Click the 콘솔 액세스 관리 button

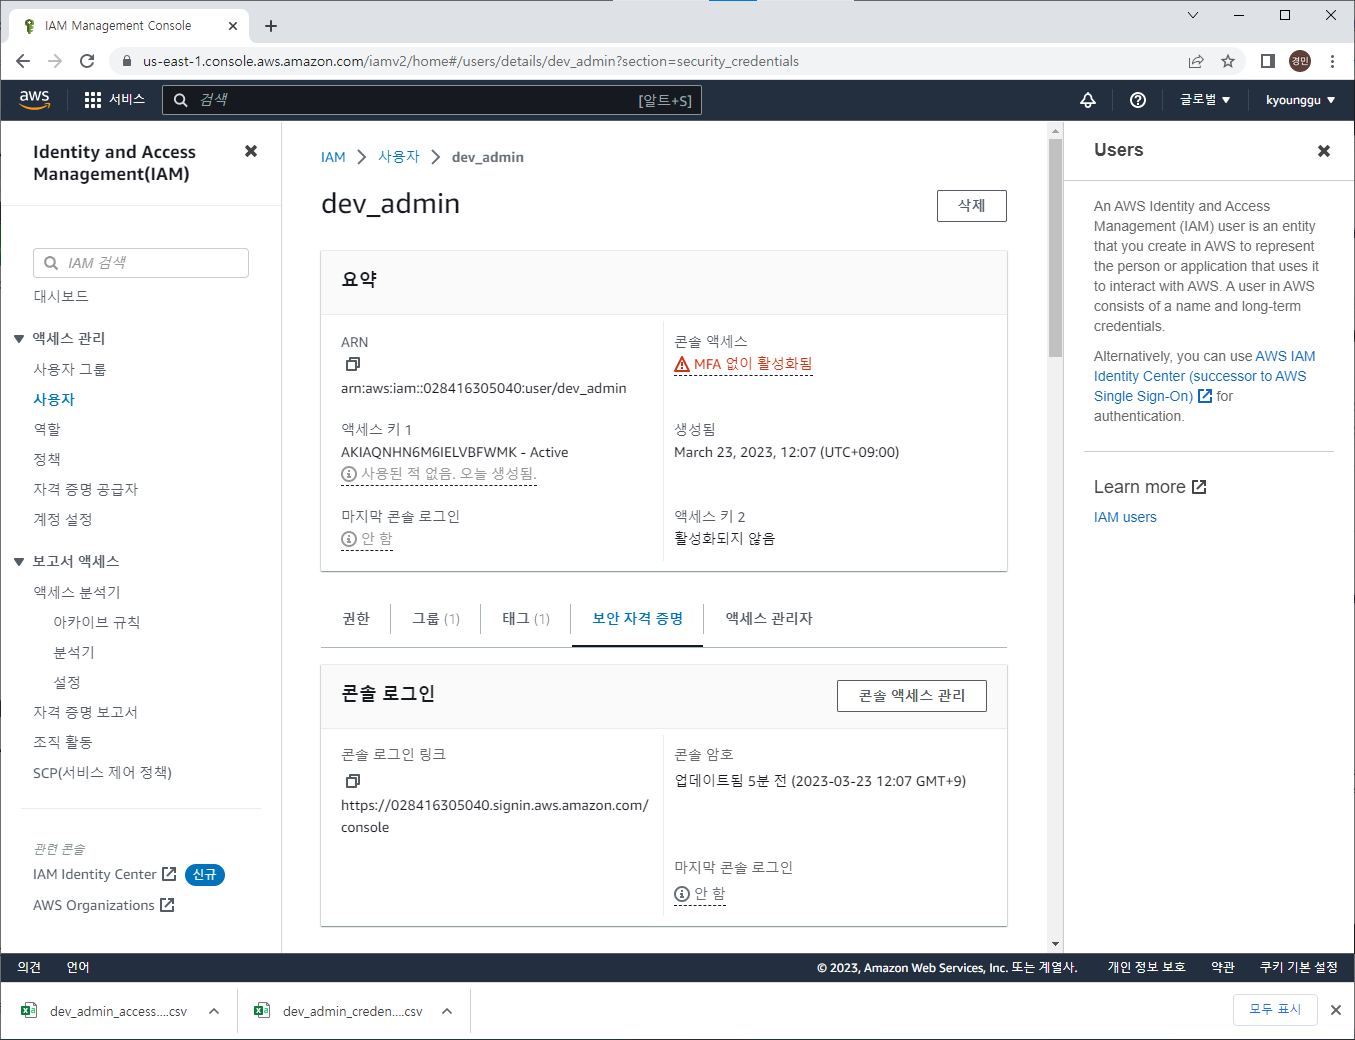(912, 696)
